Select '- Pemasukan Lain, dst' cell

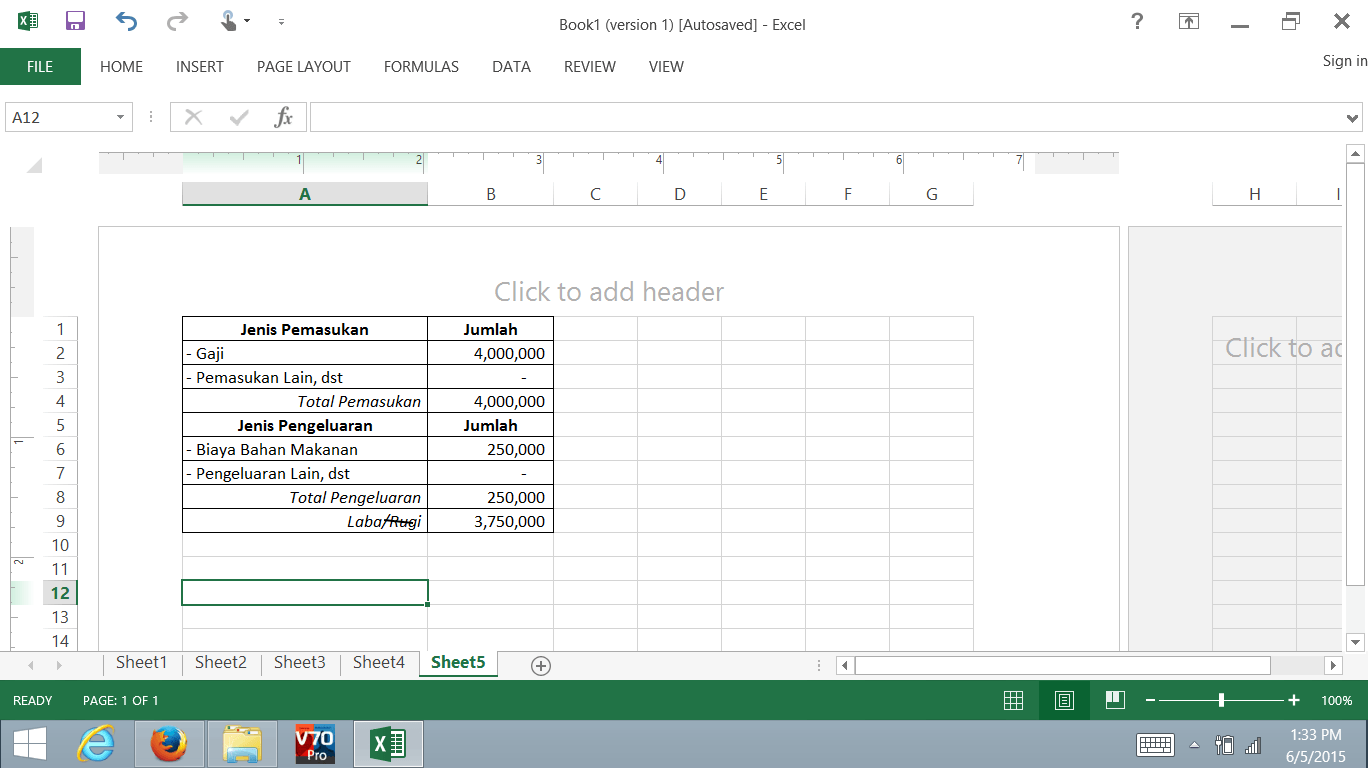pos(305,377)
